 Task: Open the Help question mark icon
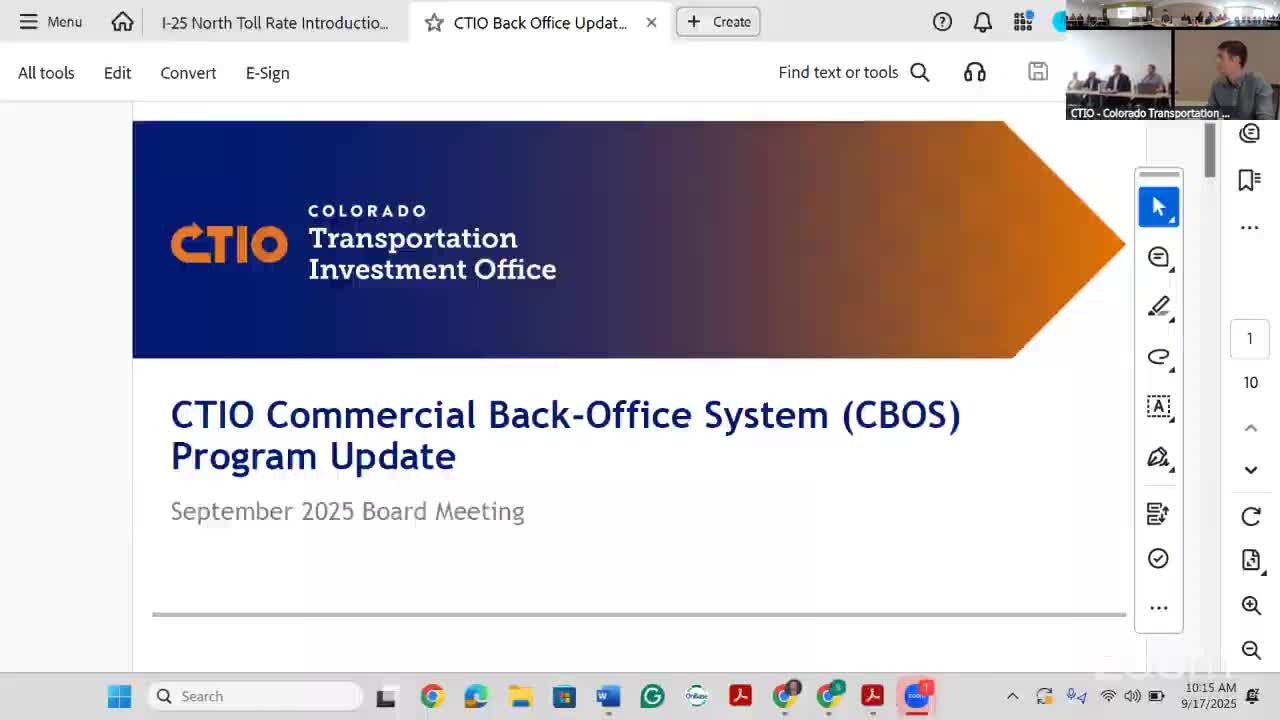[x=942, y=22]
